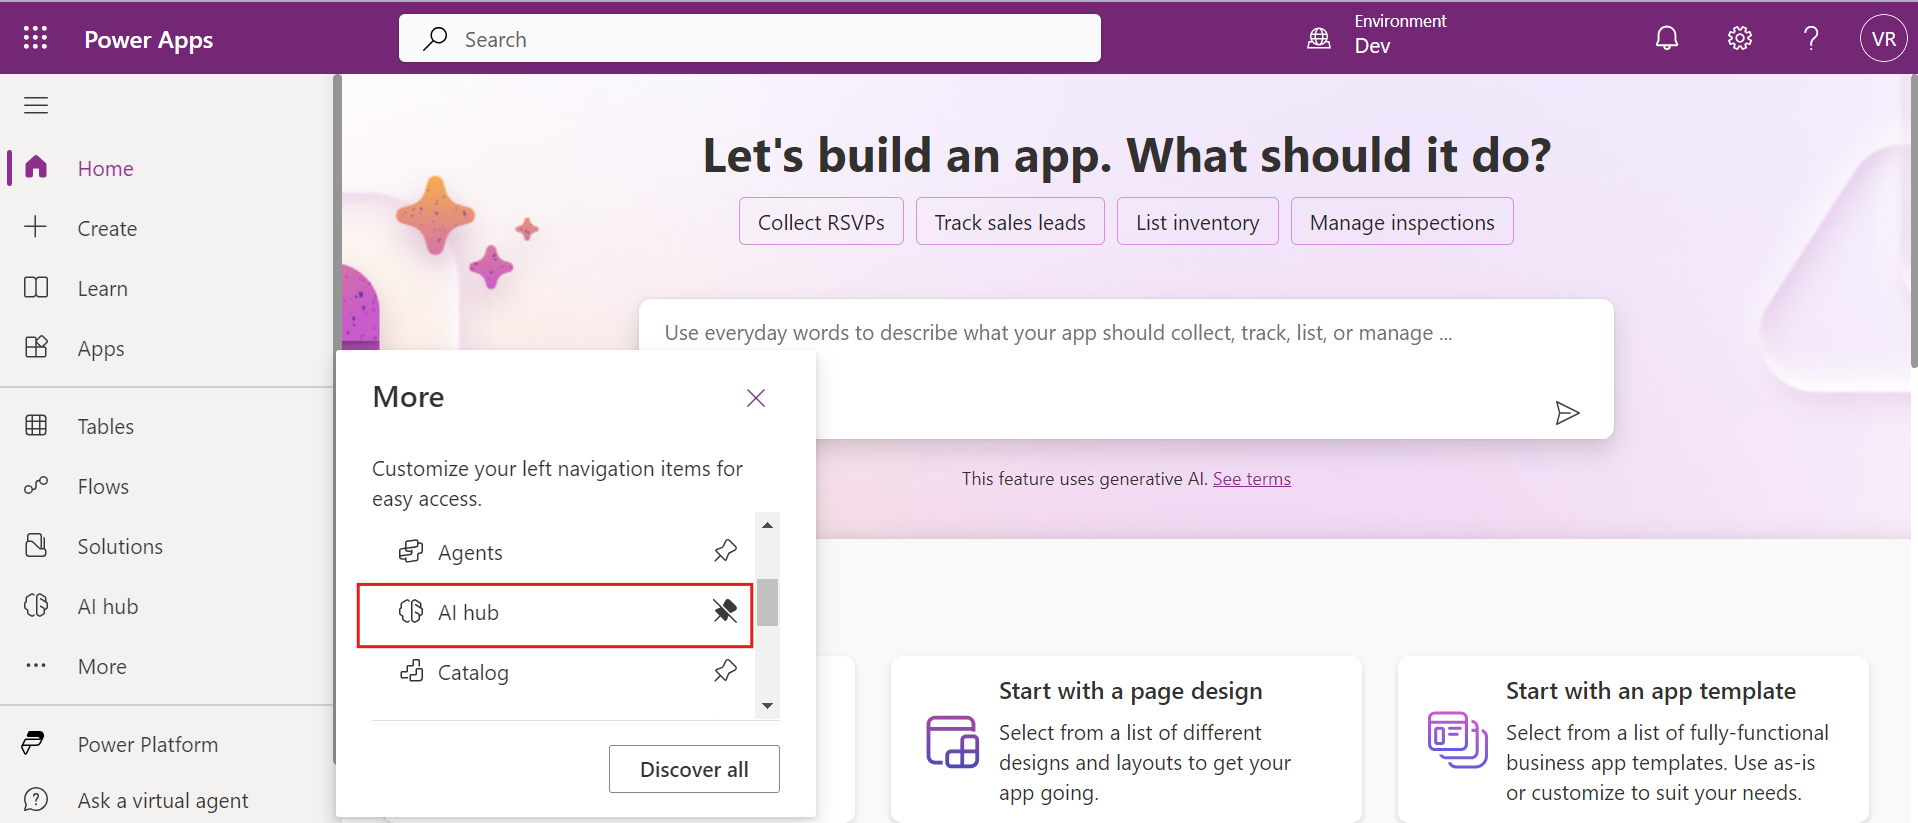1918x823 pixels.
Task: Open the See terms link
Action: [1251, 479]
